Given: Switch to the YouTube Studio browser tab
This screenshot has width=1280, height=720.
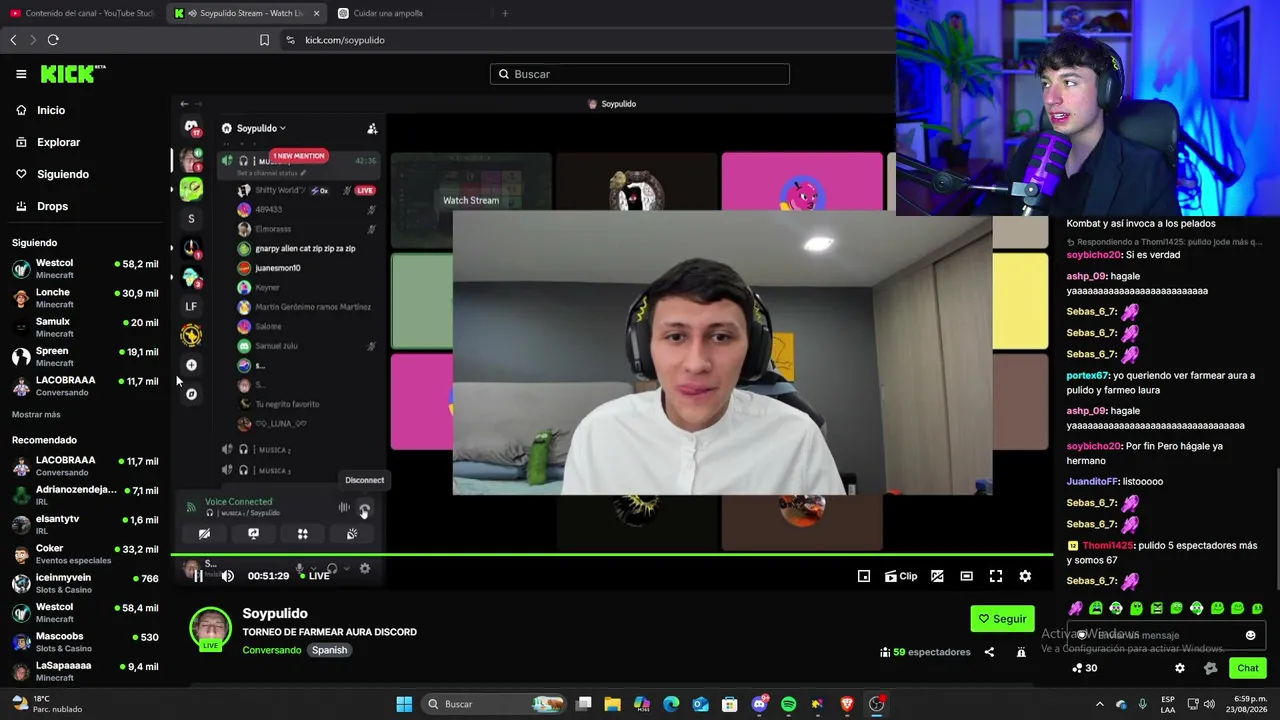Looking at the screenshot, I should pos(82,13).
